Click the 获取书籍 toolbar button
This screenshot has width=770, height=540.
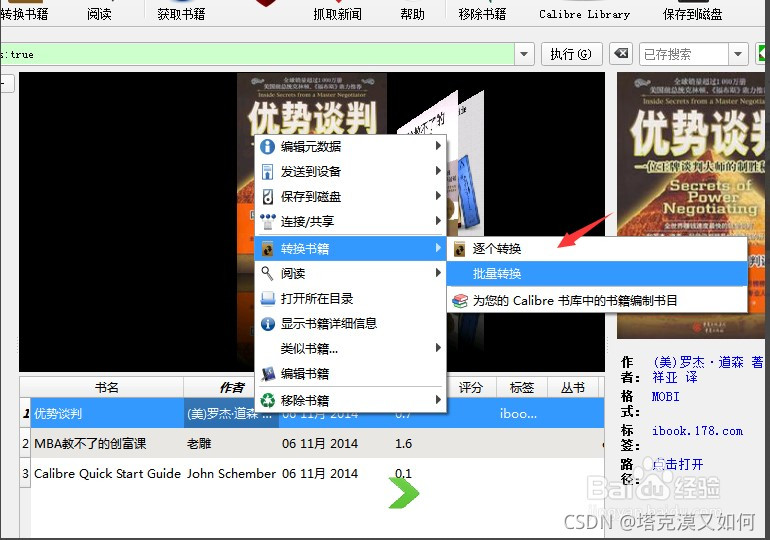181,14
